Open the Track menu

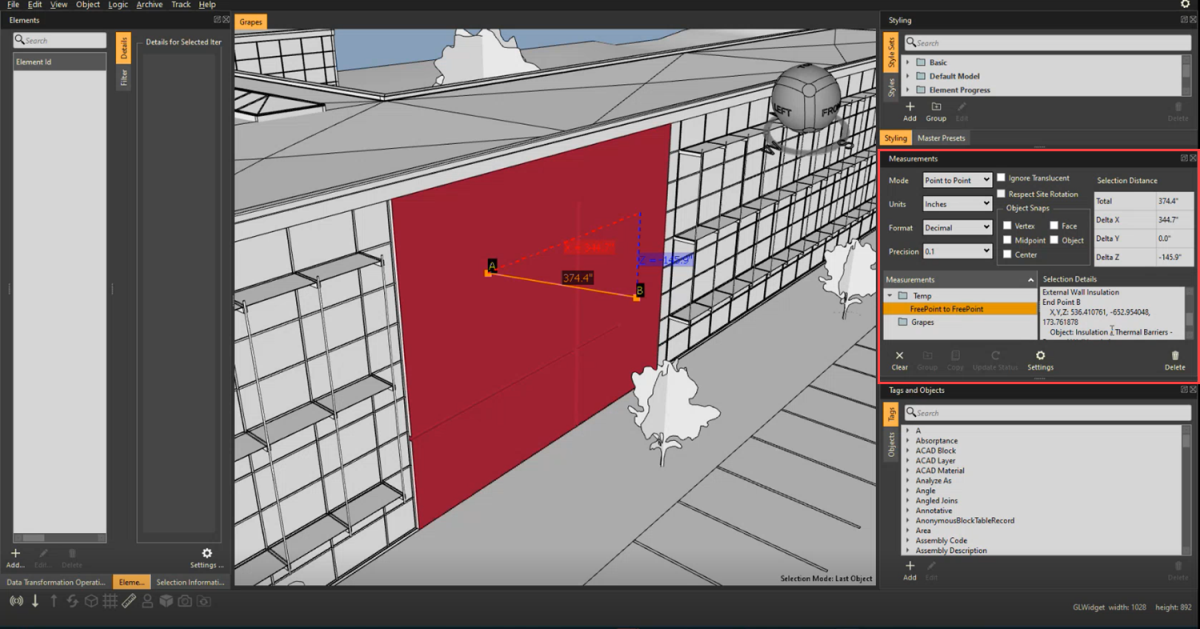[181, 5]
